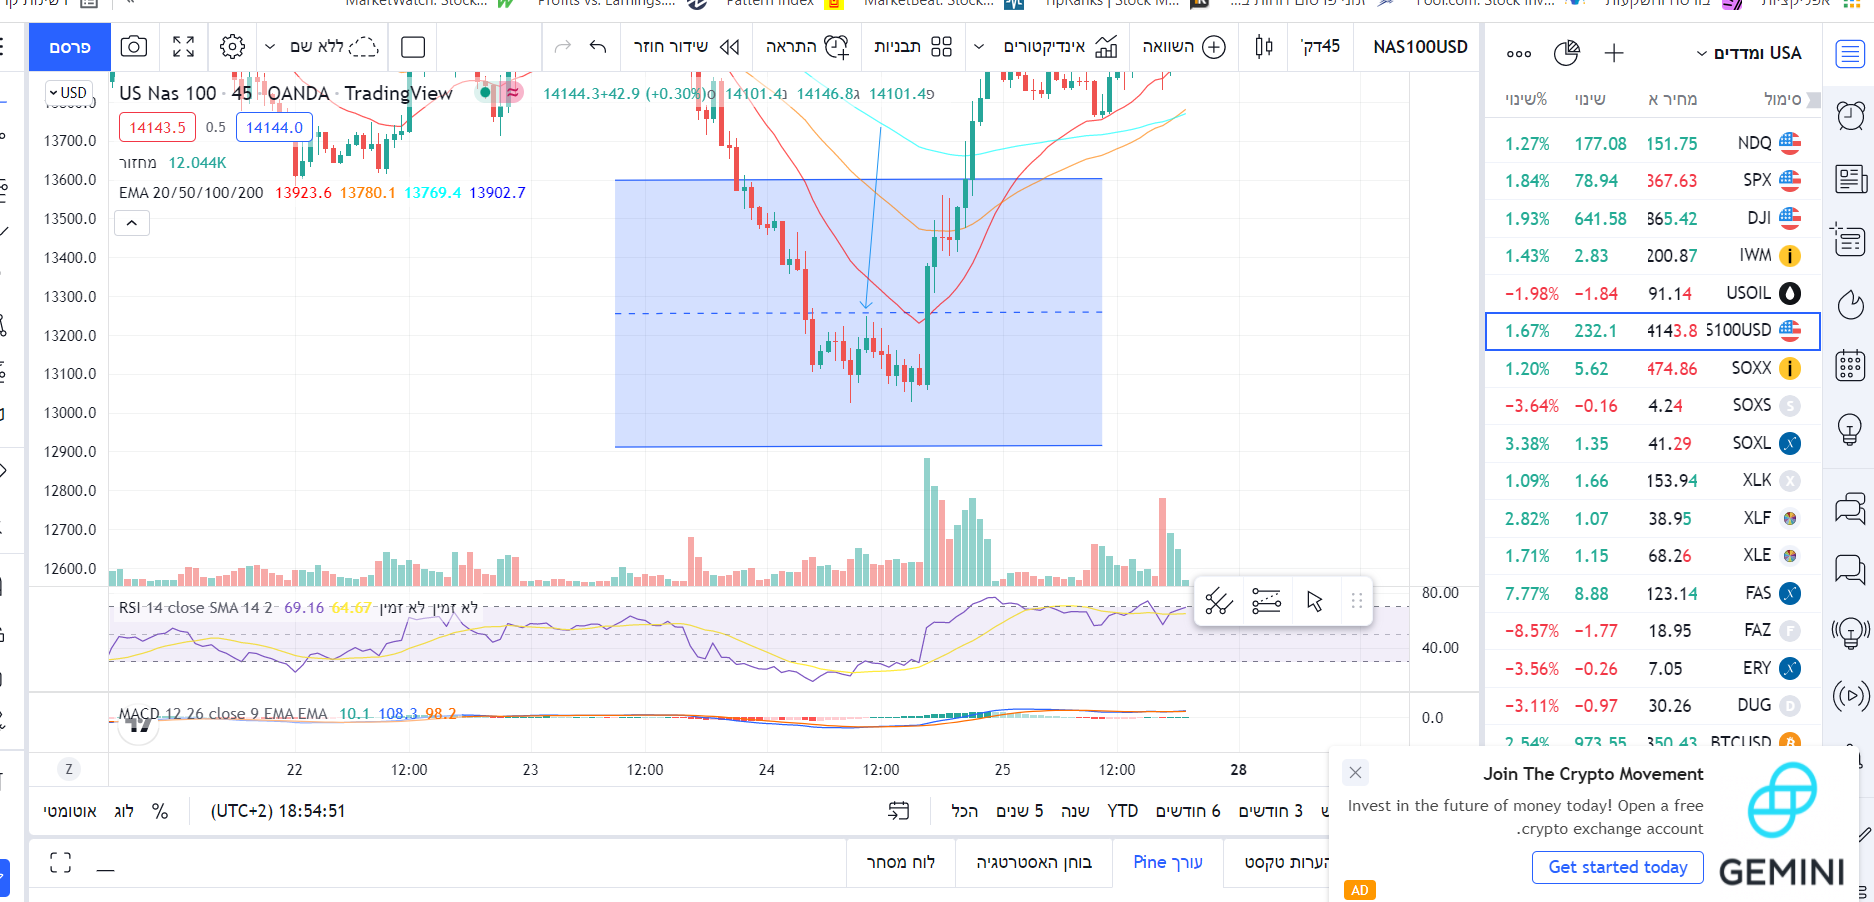This screenshot has height=902, width=1874.
Task: Open the data window list icon in the right sidebar
Action: pyautogui.click(x=1850, y=241)
